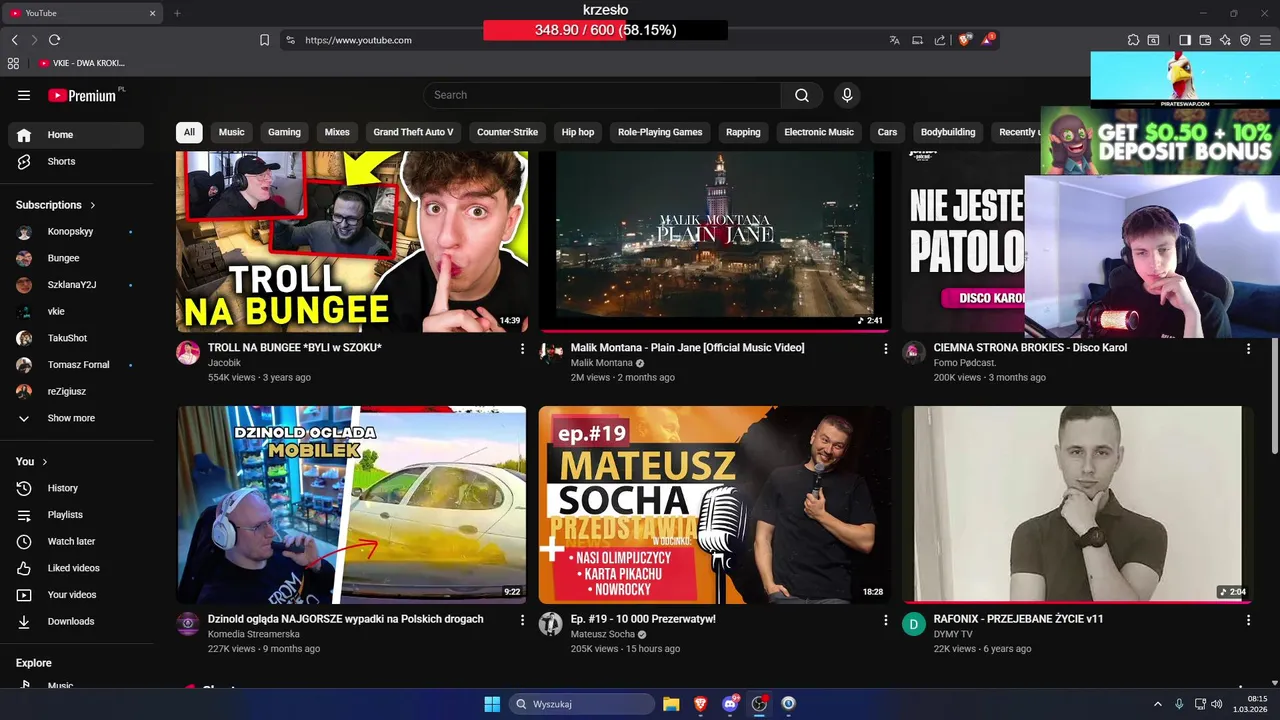Screen dimensions: 1280x720
Task: Open options for RAFONIX PRZEJEBANE ŻYCIE video
Action: (x=1248, y=620)
